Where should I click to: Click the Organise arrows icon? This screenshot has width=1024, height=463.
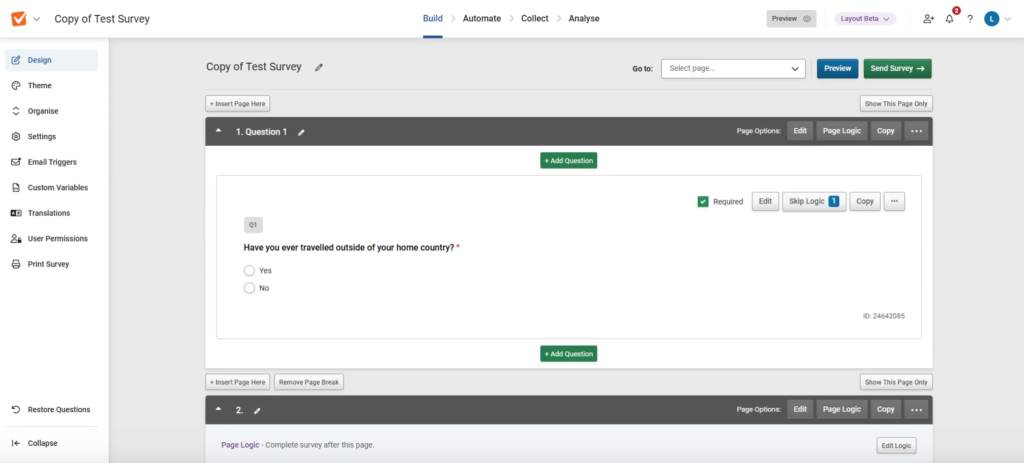(x=16, y=111)
